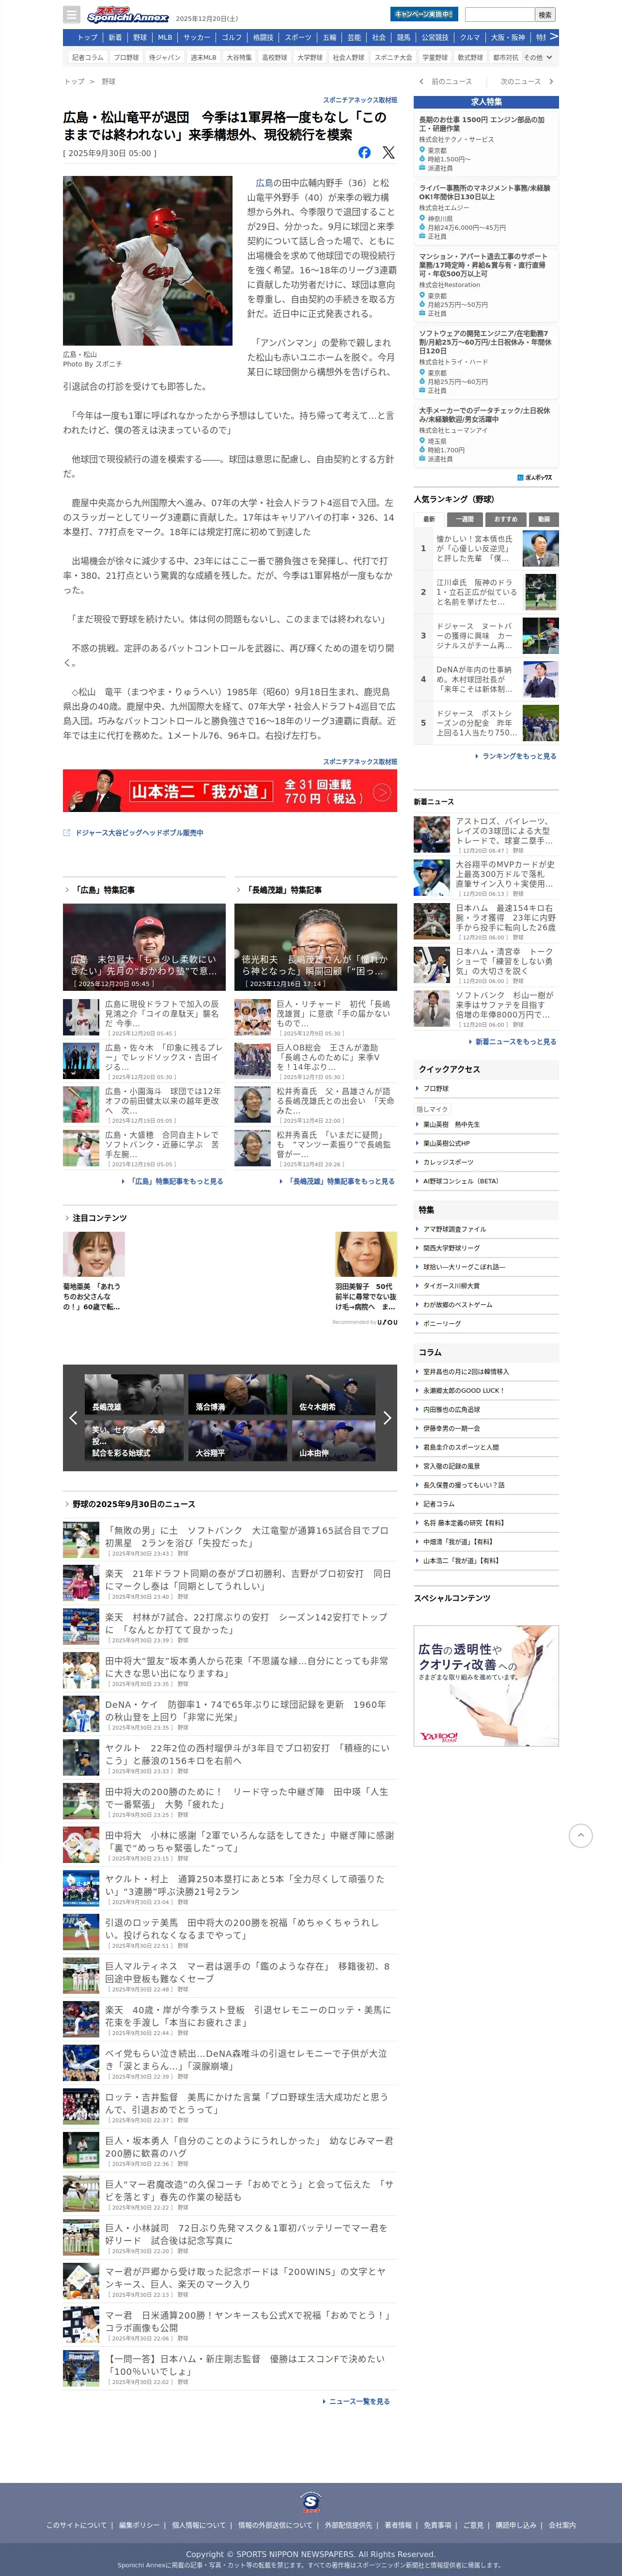The width and height of the screenshot is (622, 2576).
Task: Select the 最新 ranking tab
Action: (429, 519)
